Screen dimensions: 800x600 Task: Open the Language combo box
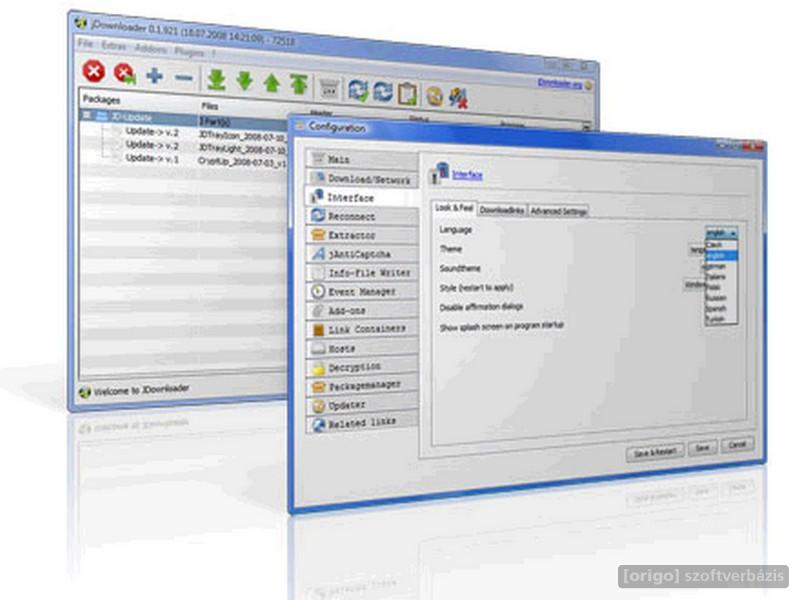point(721,233)
